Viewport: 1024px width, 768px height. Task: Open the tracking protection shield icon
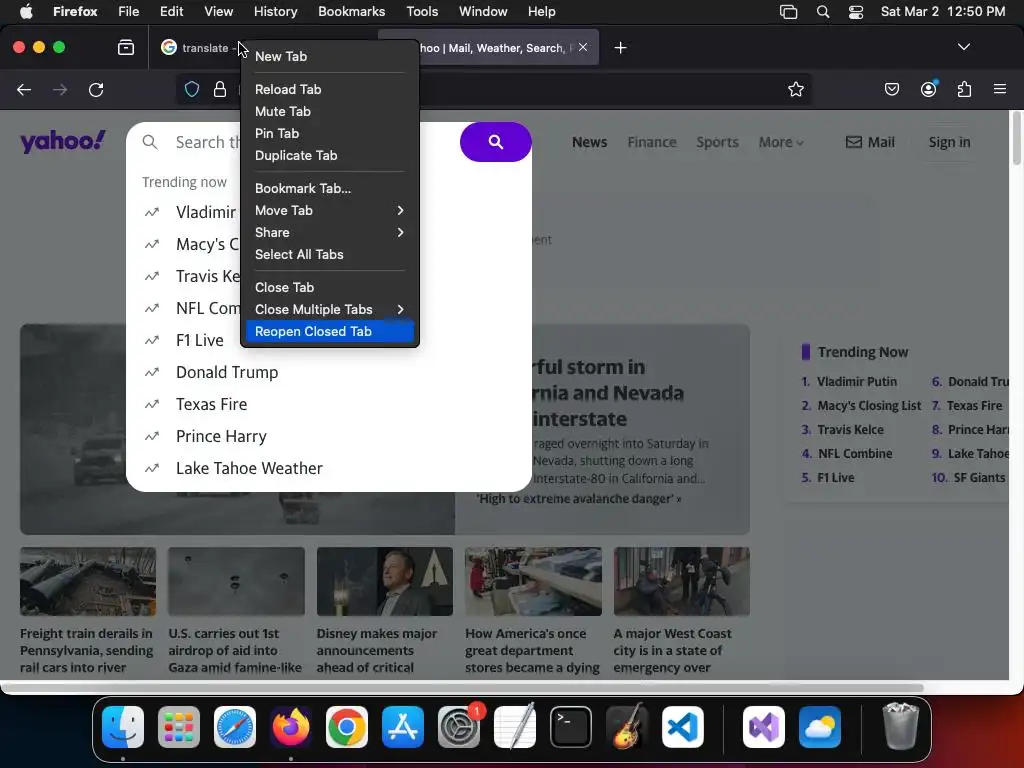tap(191, 89)
